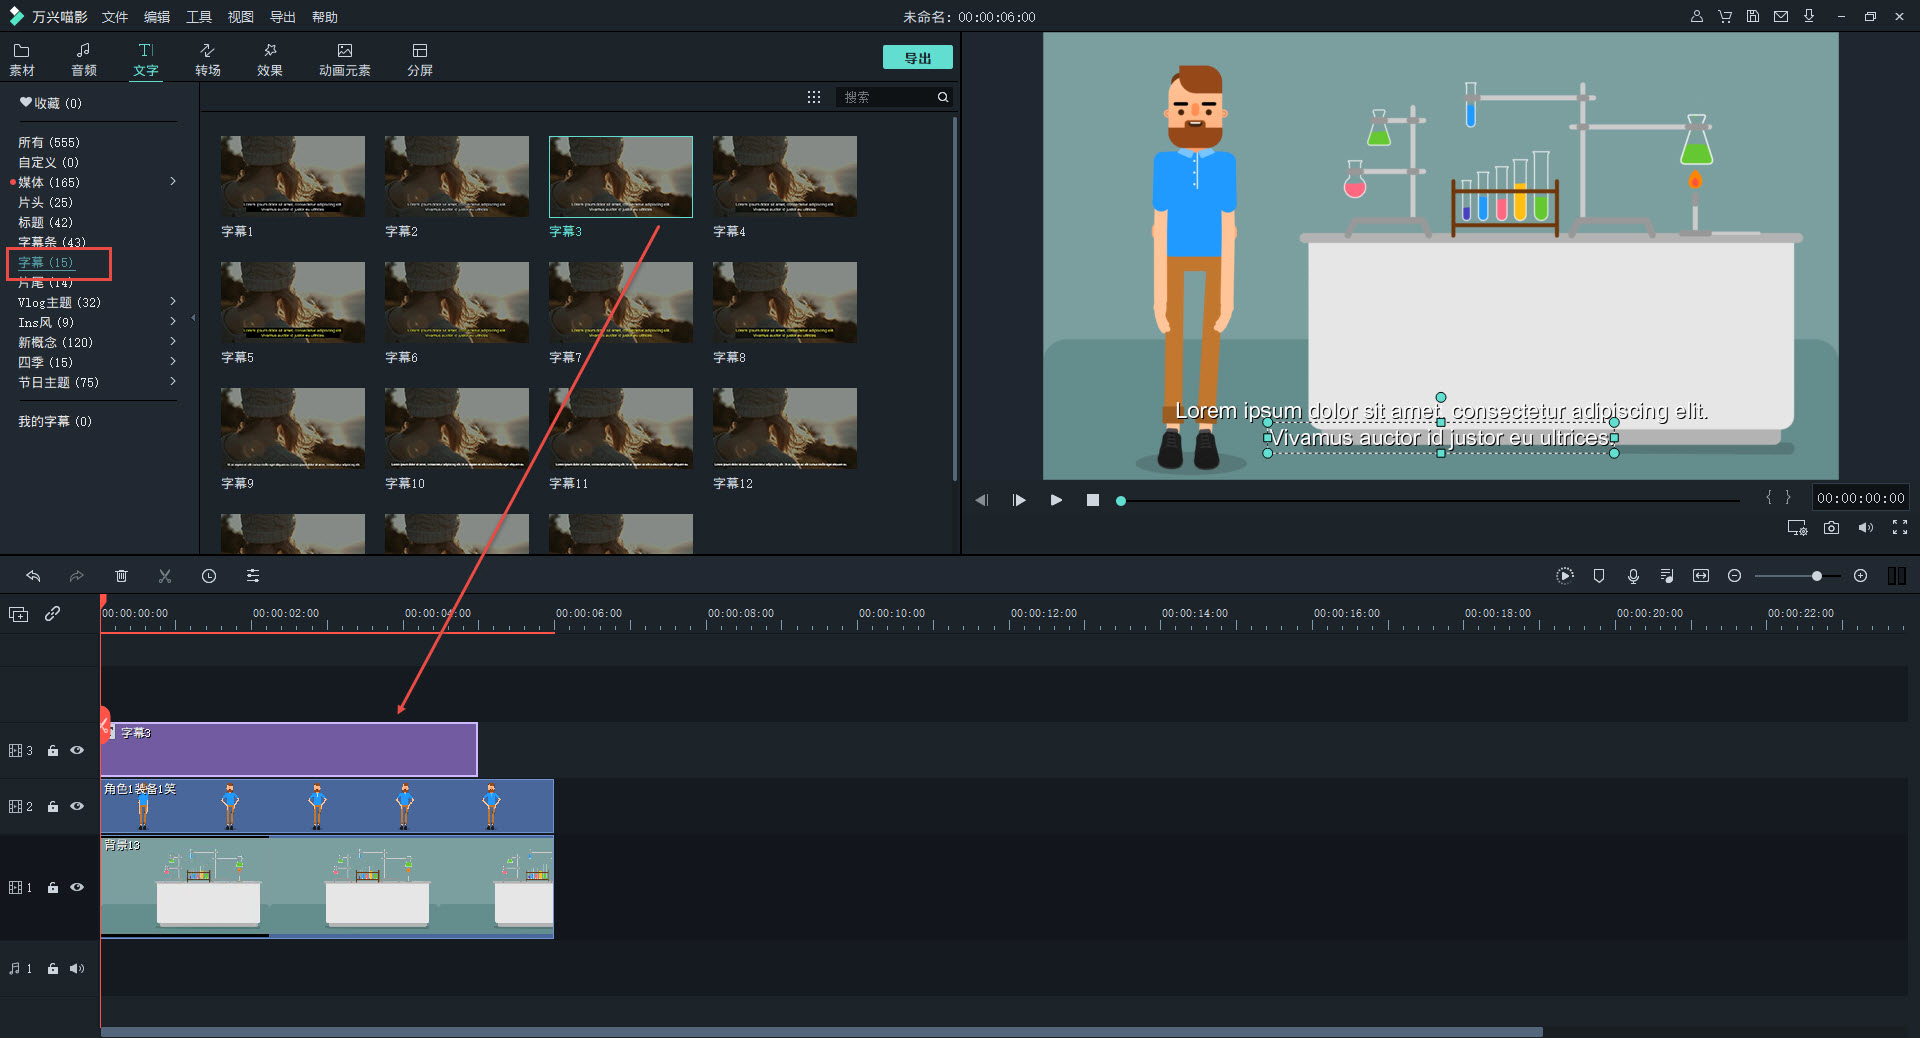The image size is (1920, 1038).
Task: Open the 转场 transitions tab
Action: [x=208, y=59]
